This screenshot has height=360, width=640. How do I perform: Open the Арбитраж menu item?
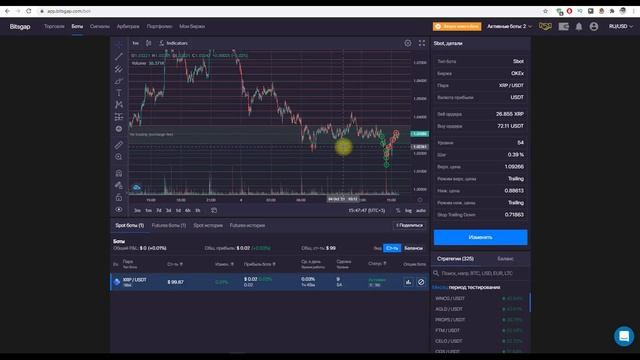click(128, 26)
